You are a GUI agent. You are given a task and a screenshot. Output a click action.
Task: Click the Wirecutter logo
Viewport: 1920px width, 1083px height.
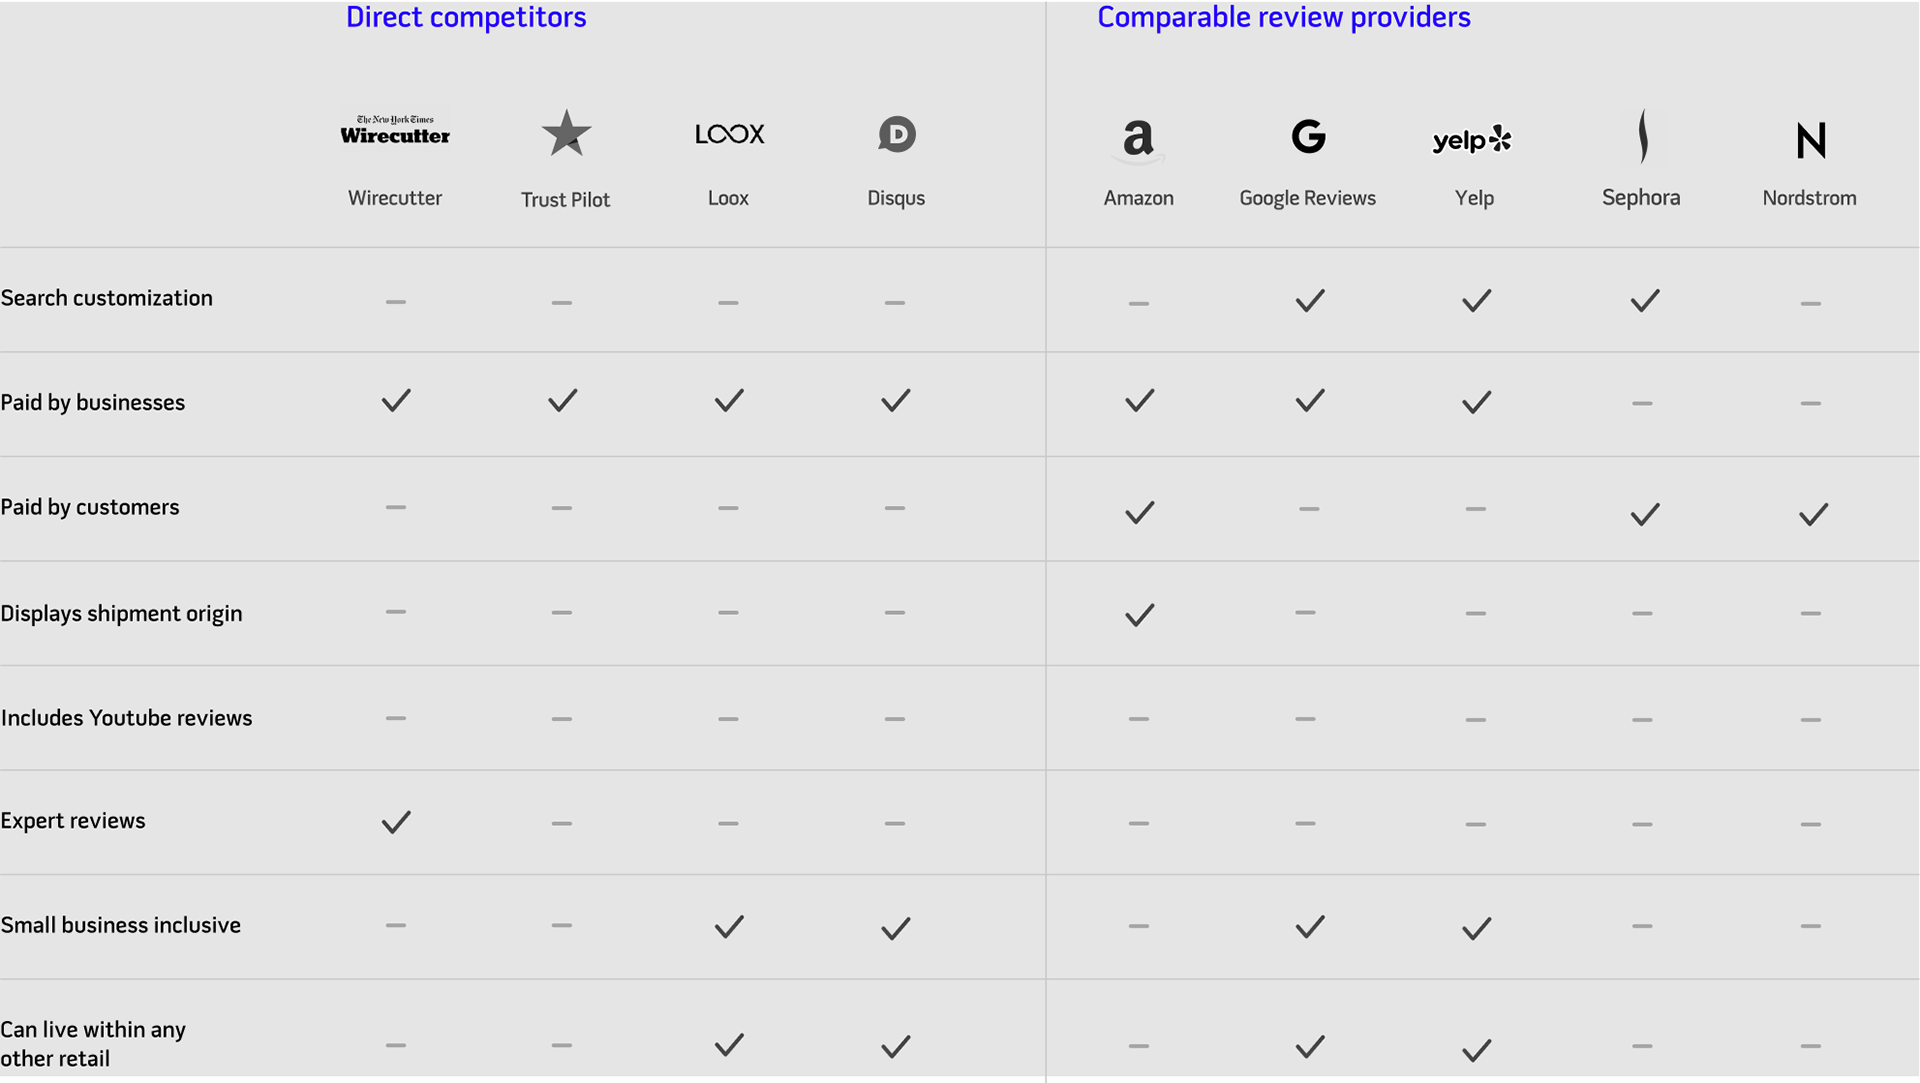coord(395,130)
